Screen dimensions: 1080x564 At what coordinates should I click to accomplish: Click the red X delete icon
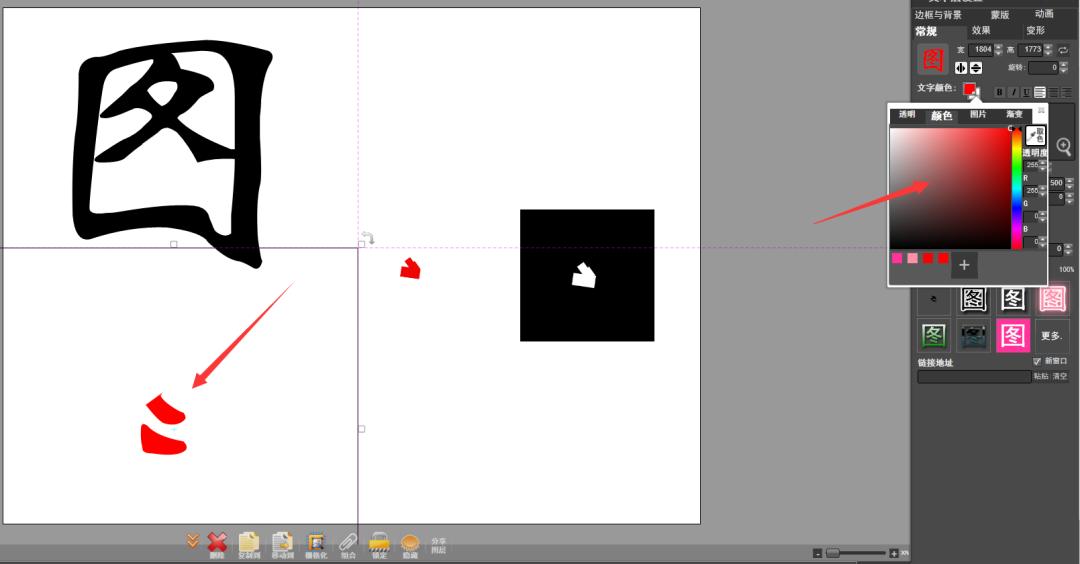[x=217, y=541]
